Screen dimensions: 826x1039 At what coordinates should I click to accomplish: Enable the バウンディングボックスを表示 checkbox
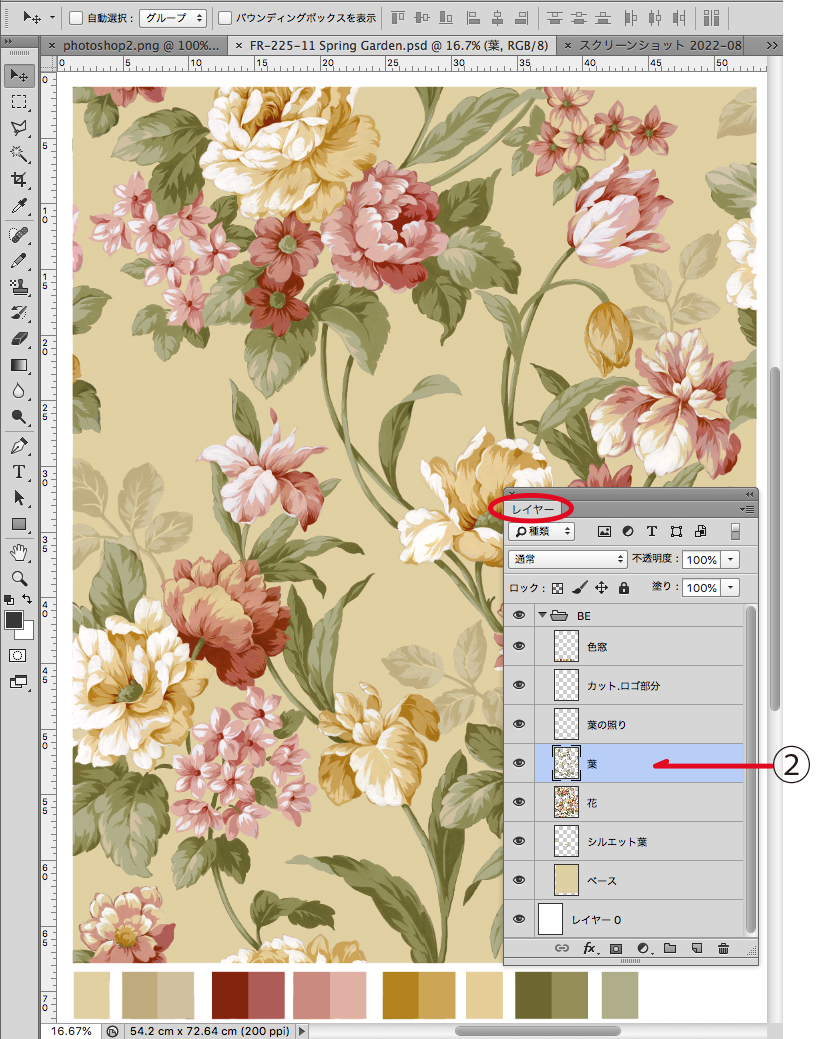tap(225, 18)
